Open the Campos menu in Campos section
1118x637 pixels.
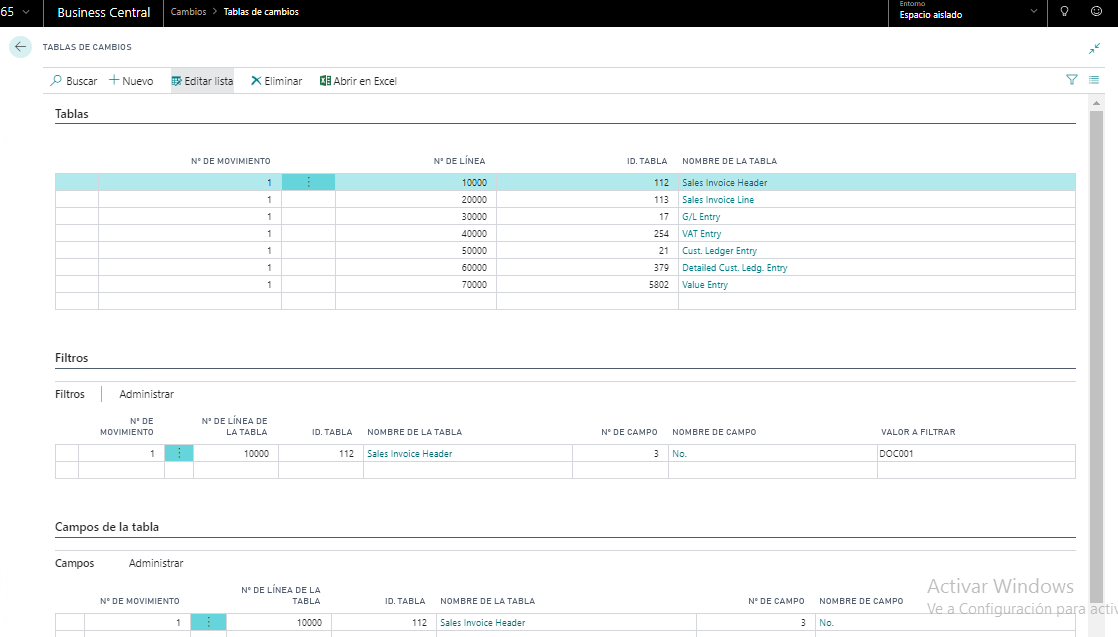(74, 564)
